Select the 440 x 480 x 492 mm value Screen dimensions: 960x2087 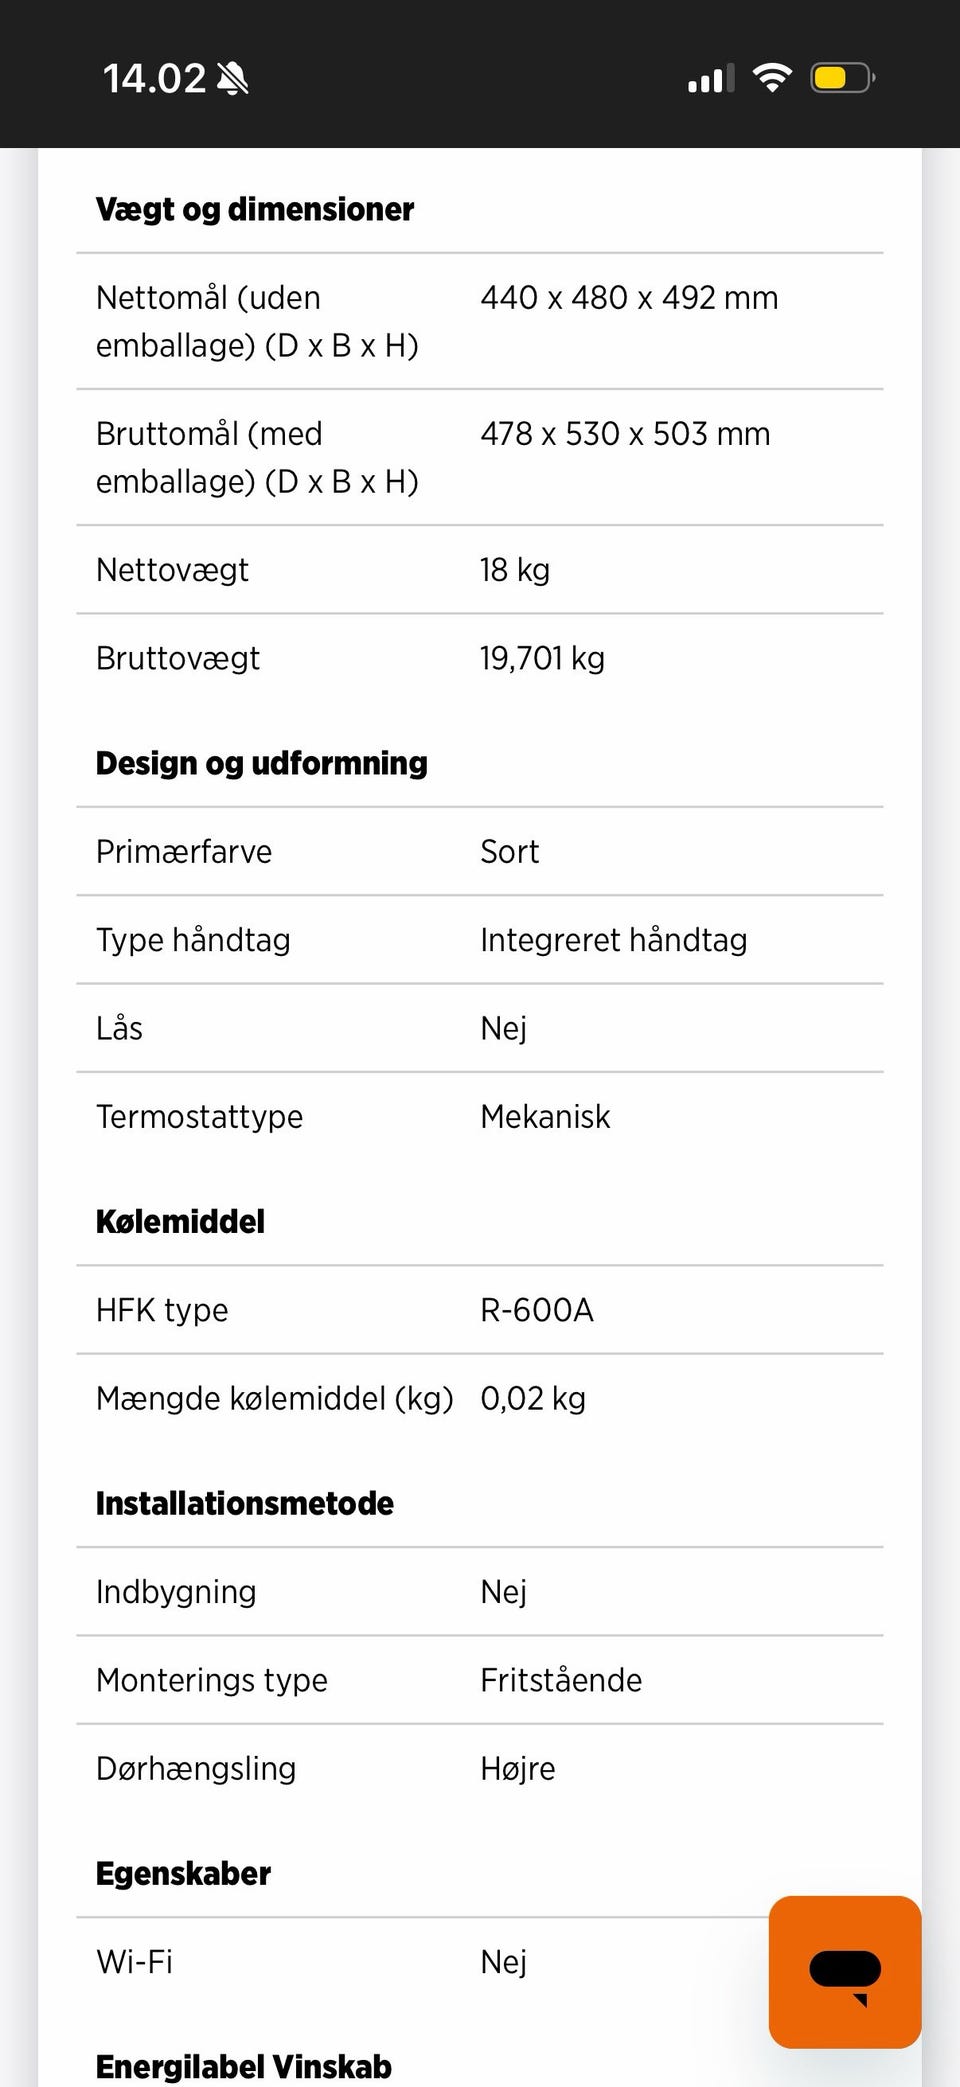coord(629,298)
